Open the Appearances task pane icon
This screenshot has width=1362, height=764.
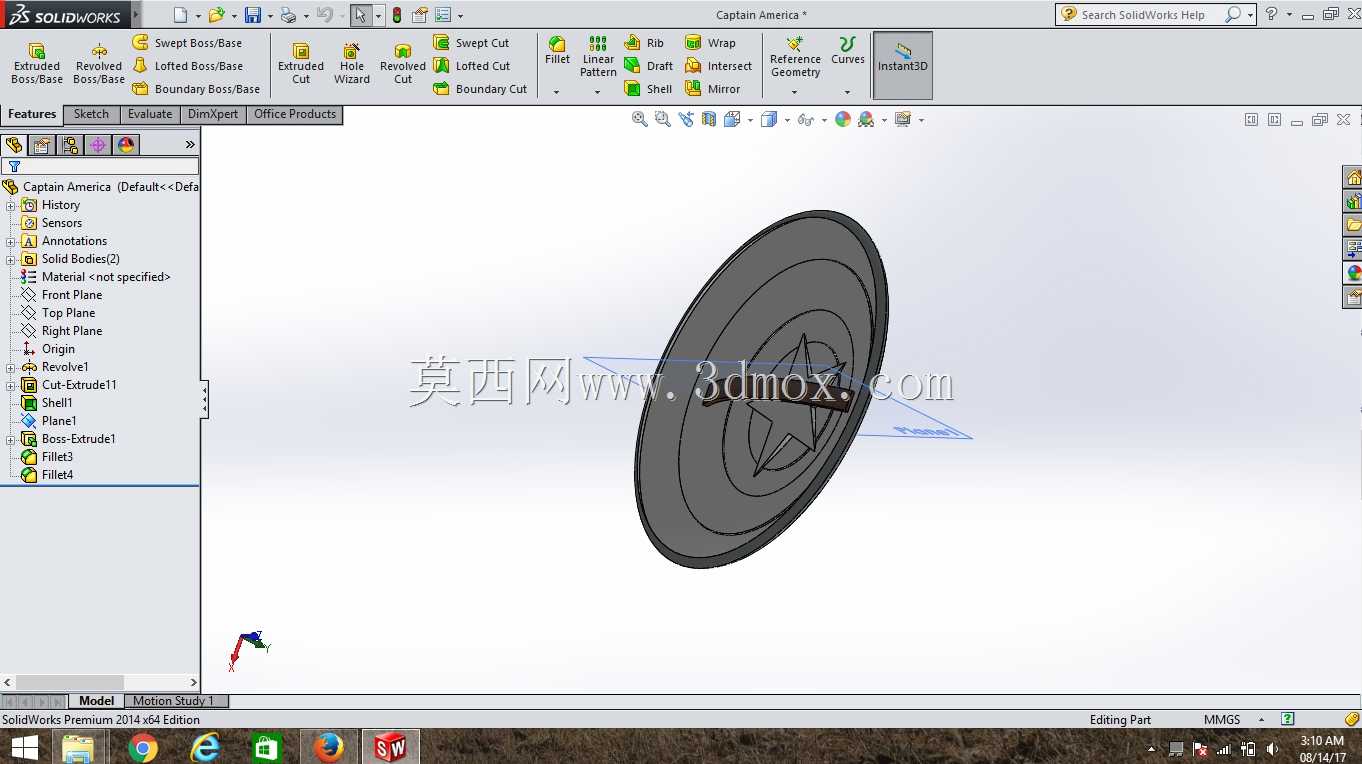click(1353, 273)
